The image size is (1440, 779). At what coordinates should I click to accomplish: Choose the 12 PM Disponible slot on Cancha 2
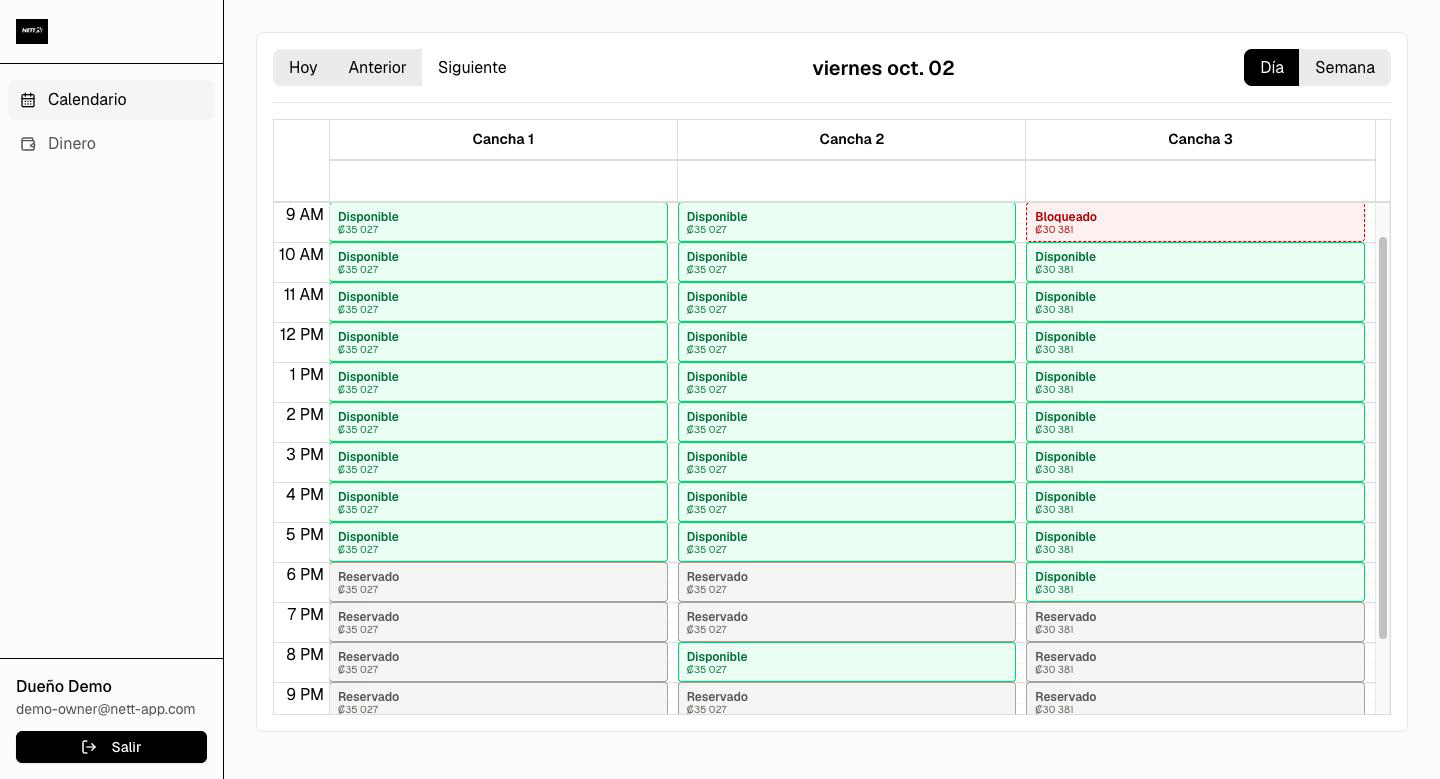coord(847,342)
